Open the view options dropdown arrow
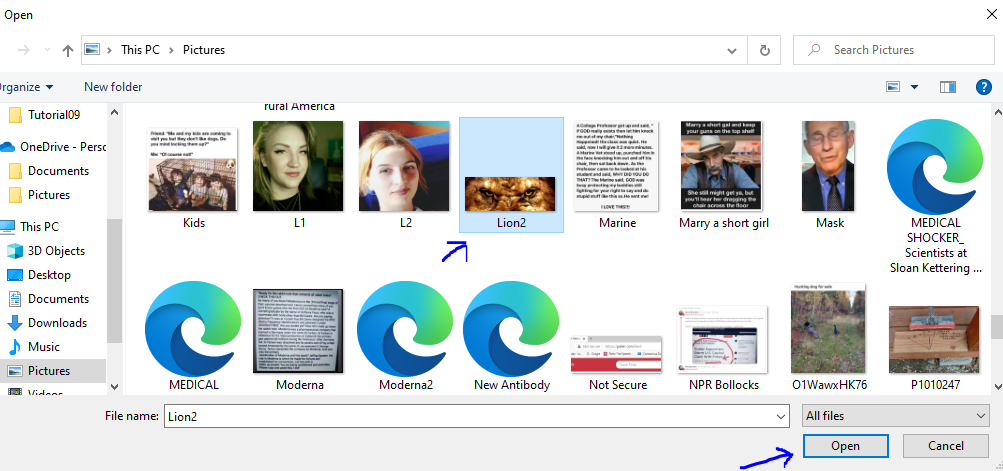1003x471 pixels. [914, 87]
